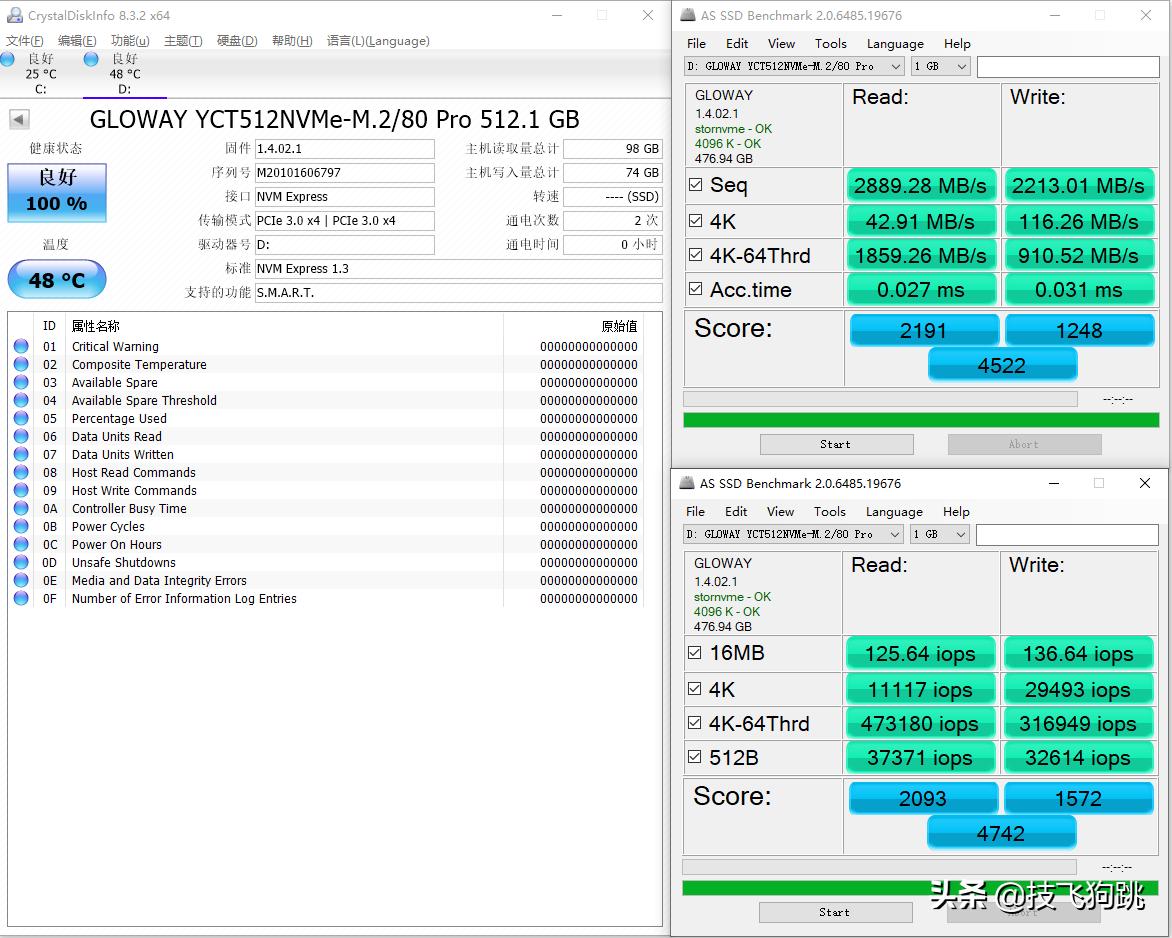
Task: Click status orb for Media and Data Integrity Errors
Action: tap(21, 579)
